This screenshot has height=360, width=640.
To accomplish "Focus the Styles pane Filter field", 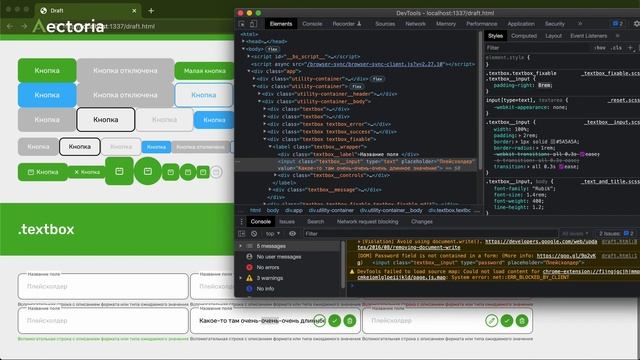I will [x=538, y=48].
